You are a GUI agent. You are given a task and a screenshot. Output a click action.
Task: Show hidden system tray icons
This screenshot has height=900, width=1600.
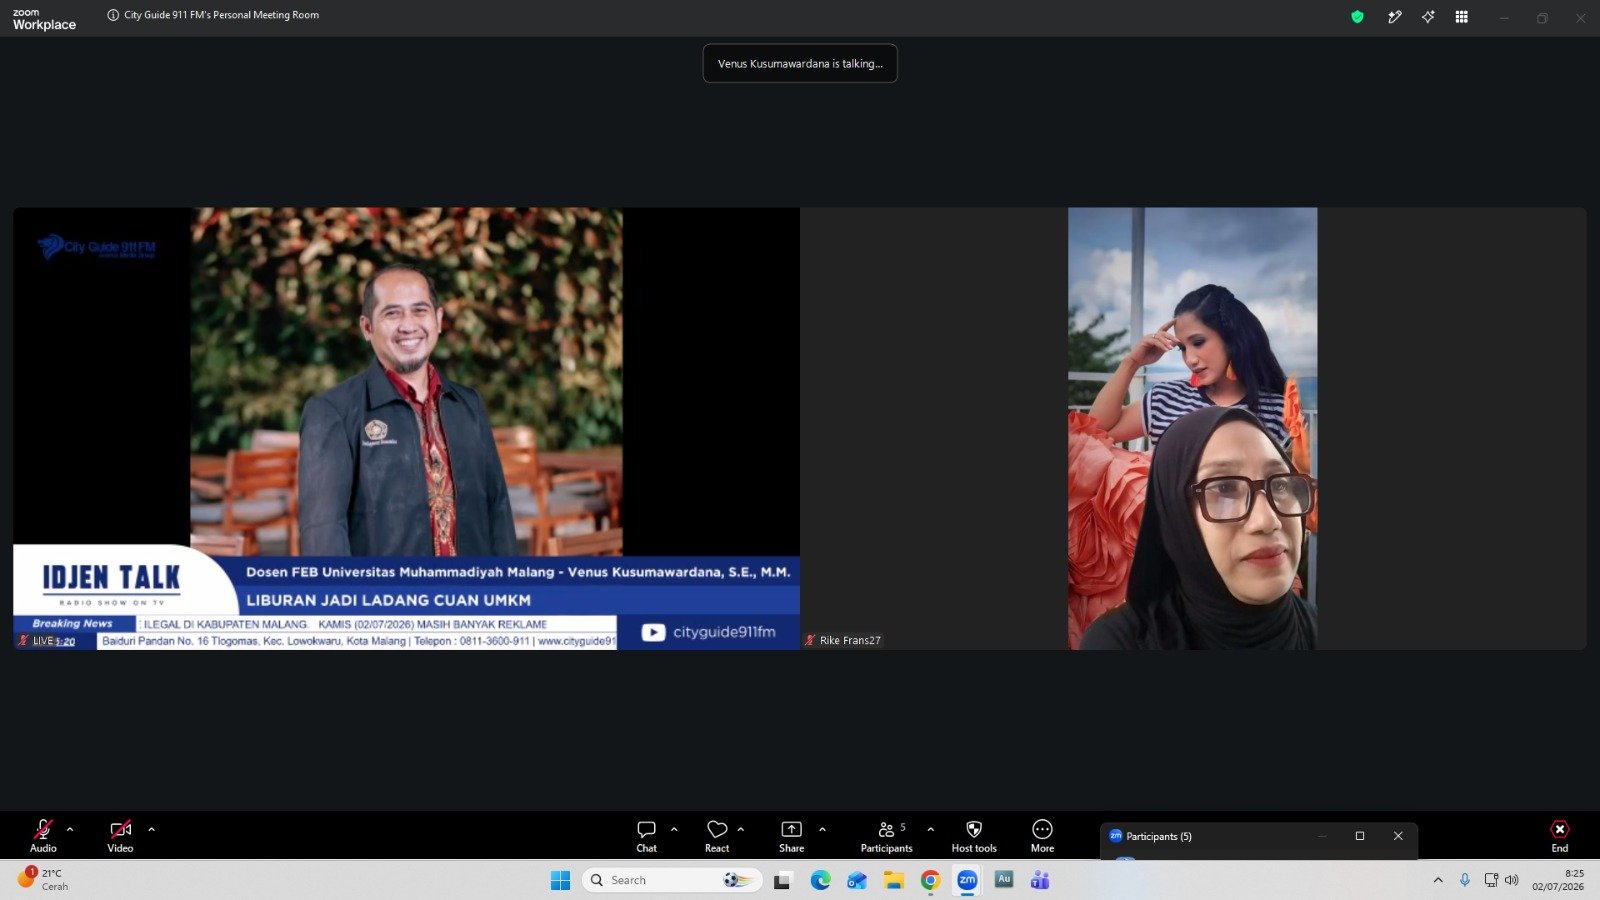(1438, 880)
